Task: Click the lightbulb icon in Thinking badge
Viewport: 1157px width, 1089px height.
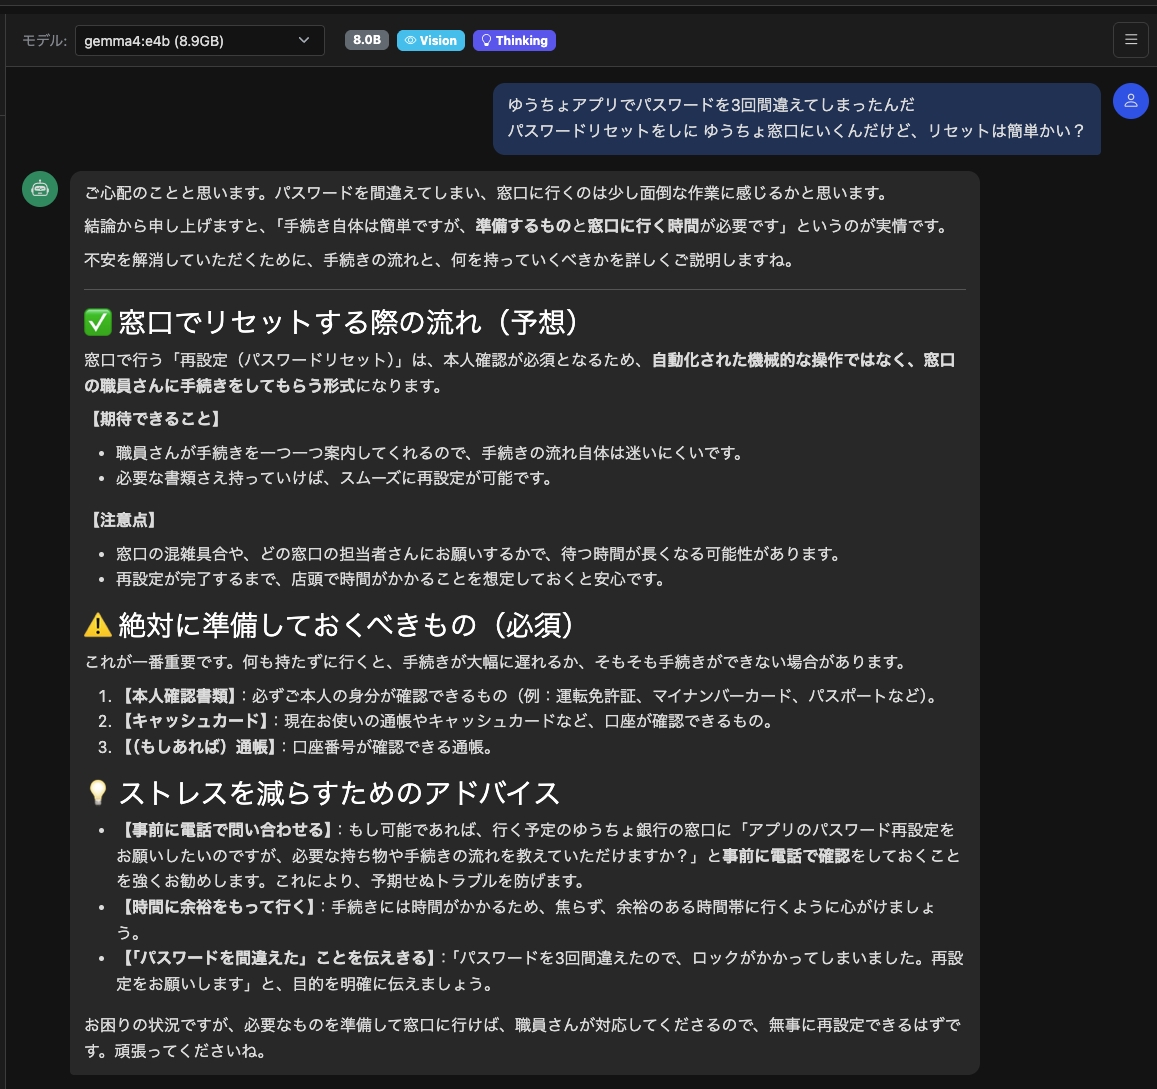Action: point(486,41)
